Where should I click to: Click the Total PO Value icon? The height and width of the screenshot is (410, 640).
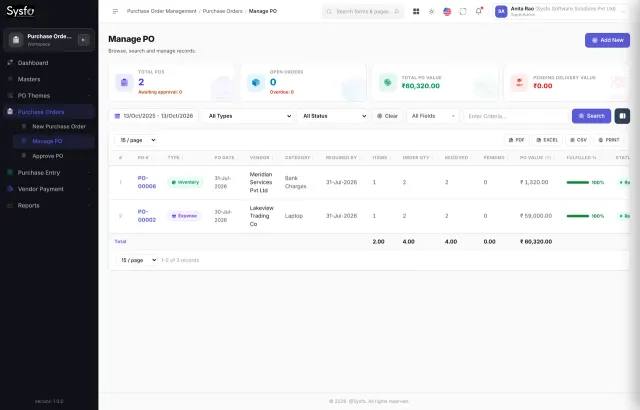387,82
